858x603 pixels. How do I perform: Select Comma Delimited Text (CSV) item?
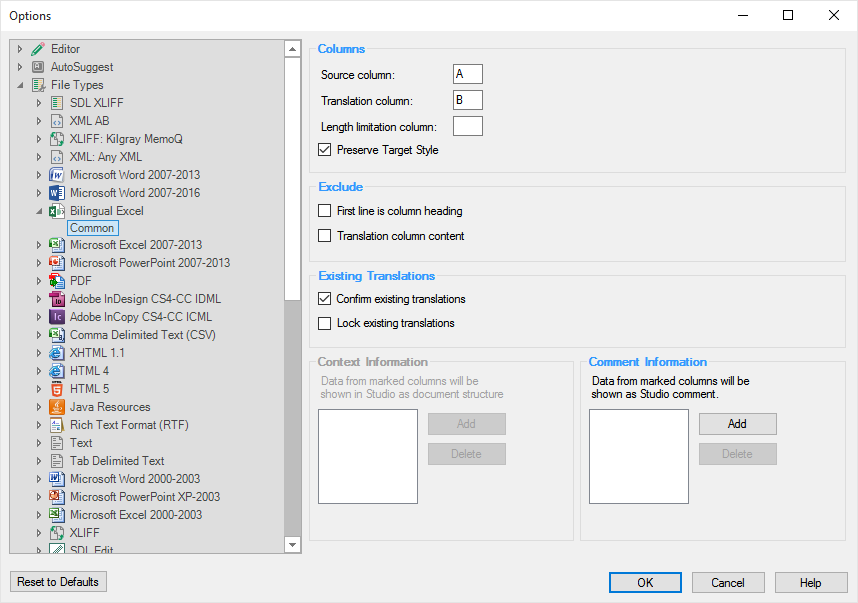pyautogui.click(x=142, y=335)
